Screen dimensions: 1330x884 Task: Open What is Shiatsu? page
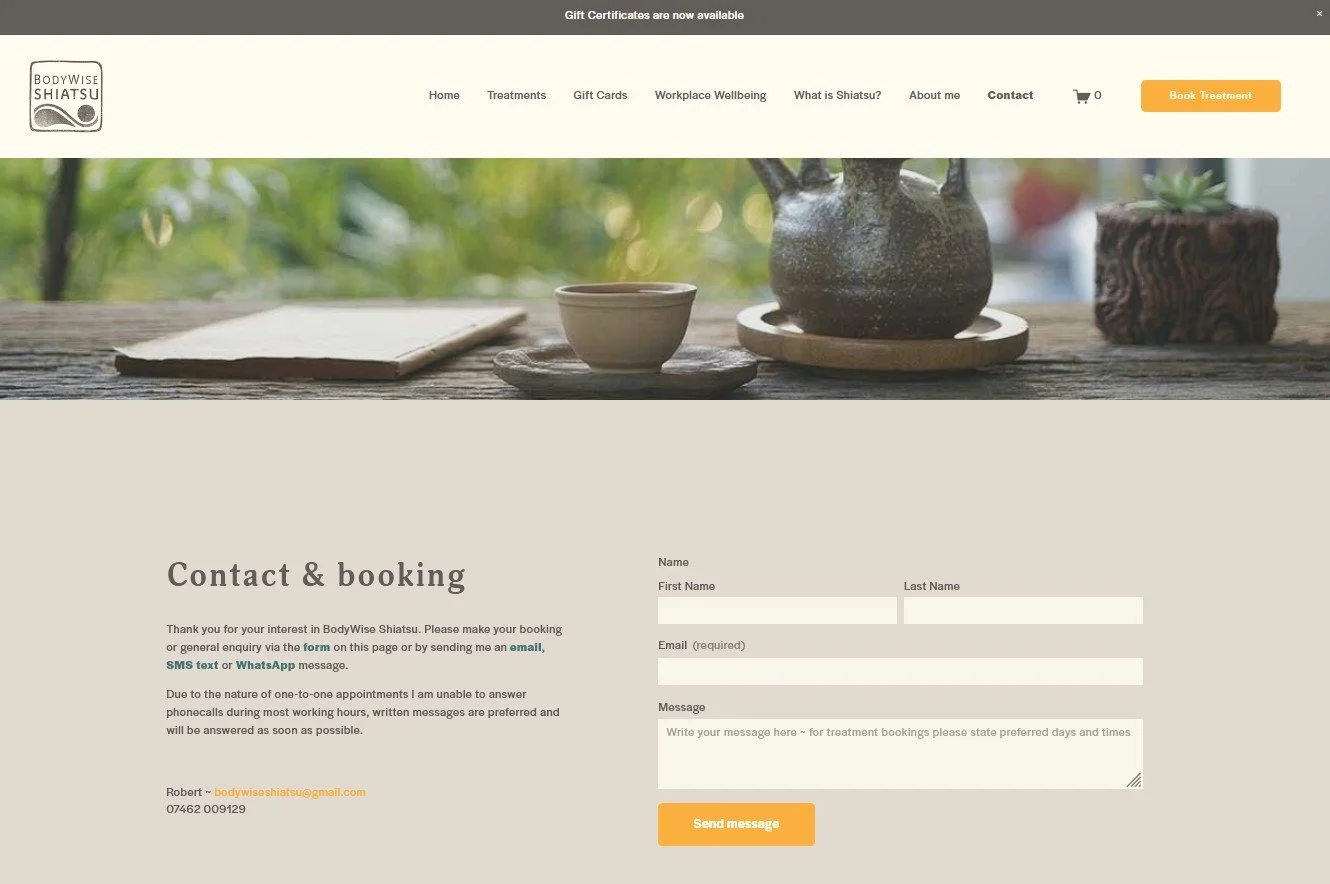coord(837,96)
